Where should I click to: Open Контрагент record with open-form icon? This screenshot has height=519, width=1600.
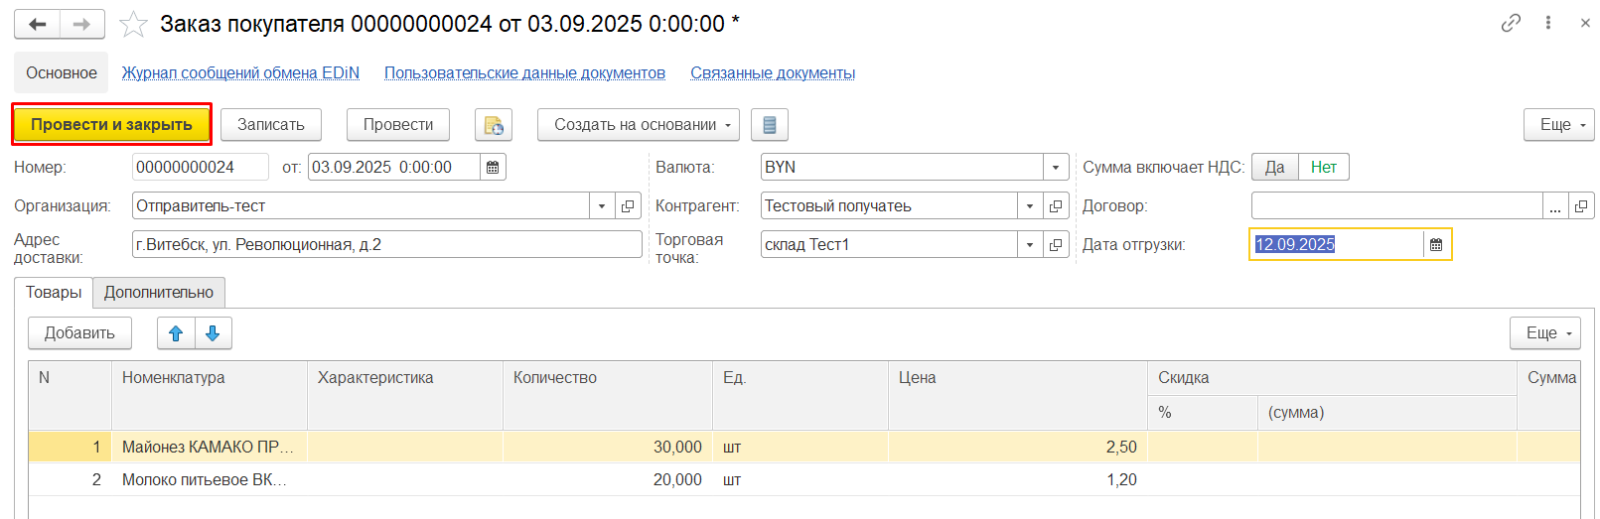tap(1056, 206)
